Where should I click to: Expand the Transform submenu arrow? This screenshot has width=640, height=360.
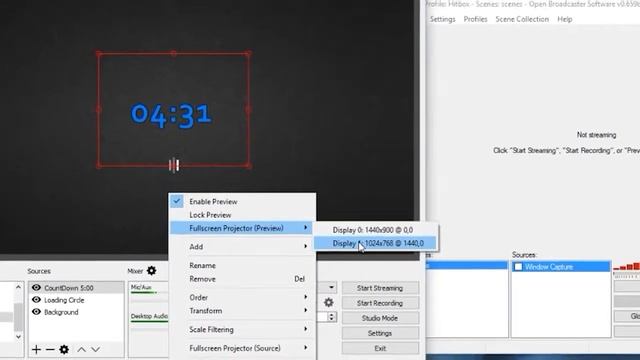305,310
